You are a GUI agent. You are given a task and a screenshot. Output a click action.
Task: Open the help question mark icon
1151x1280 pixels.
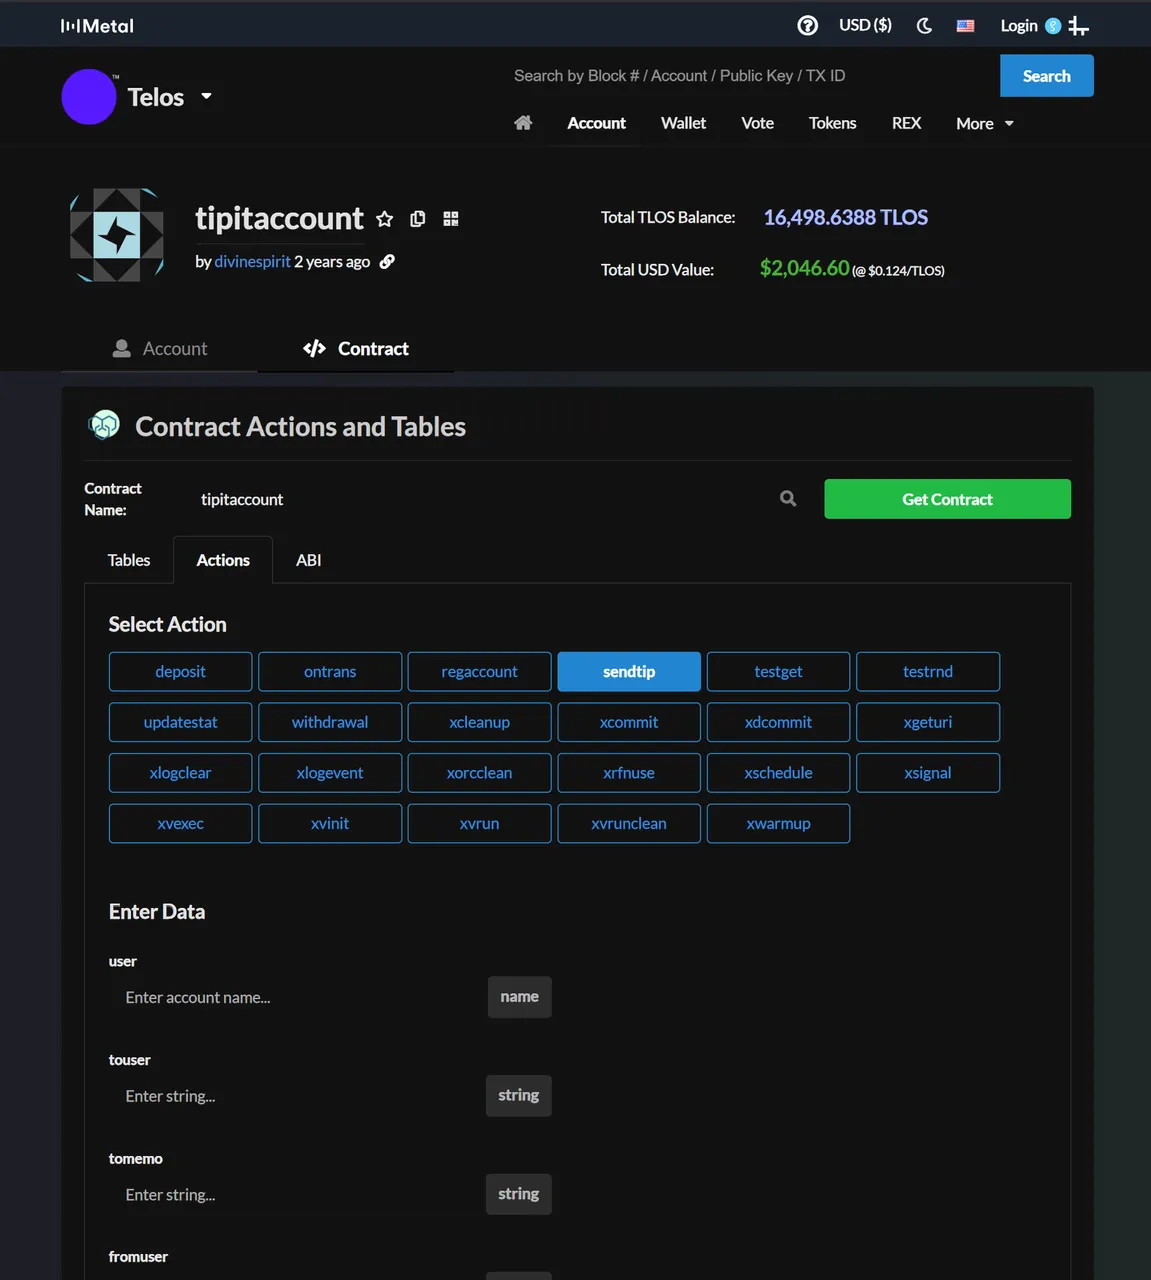point(808,26)
